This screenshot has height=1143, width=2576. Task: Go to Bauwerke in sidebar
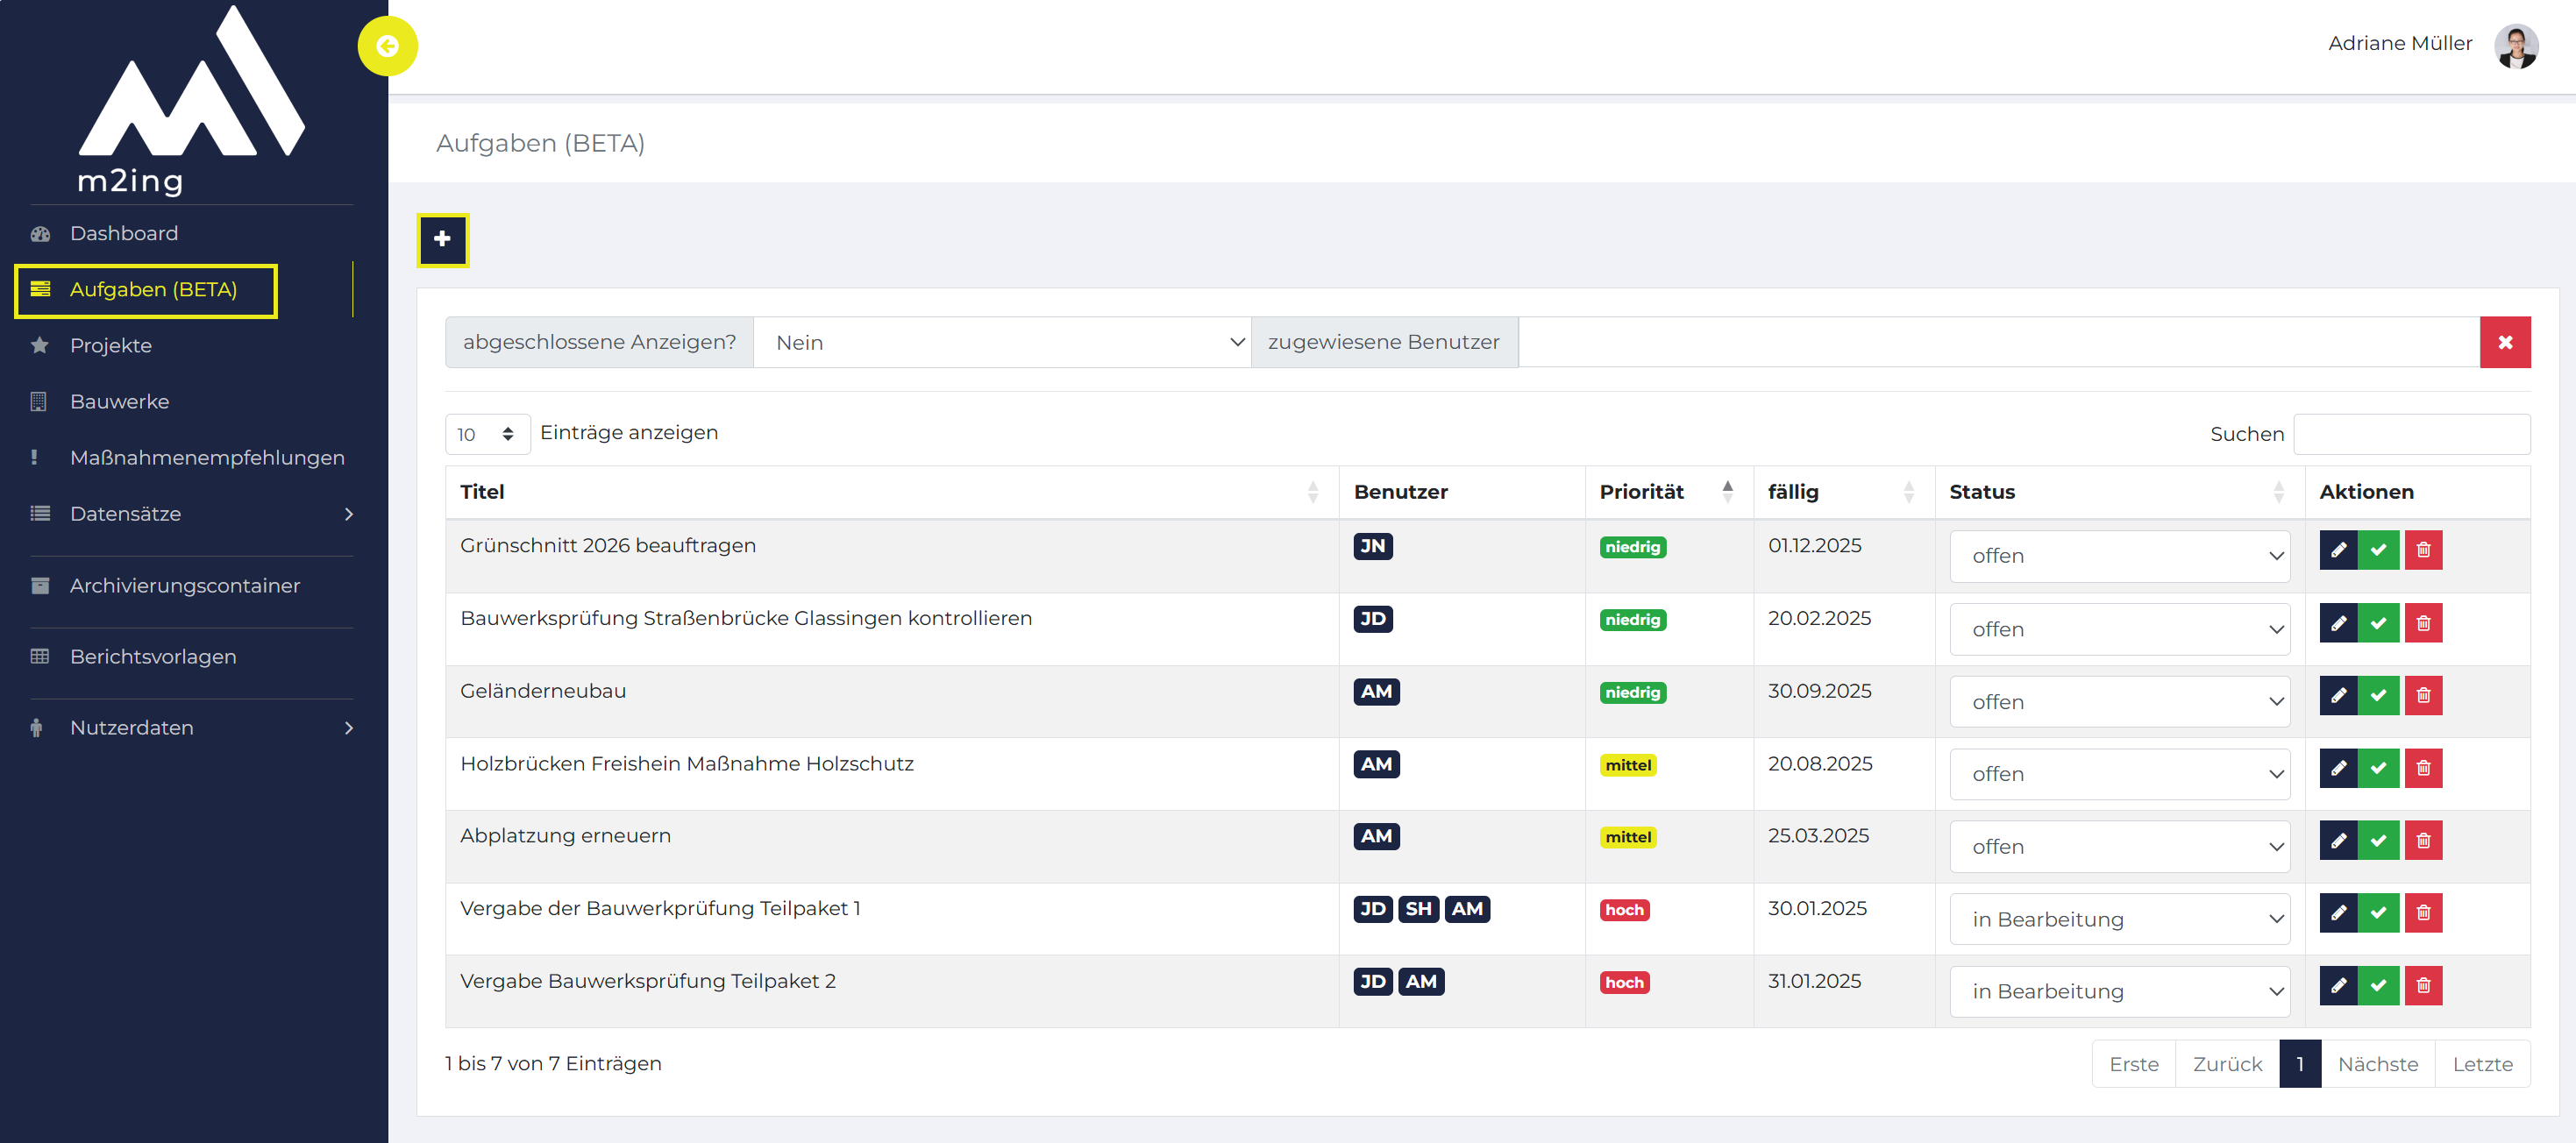pos(119,401)
